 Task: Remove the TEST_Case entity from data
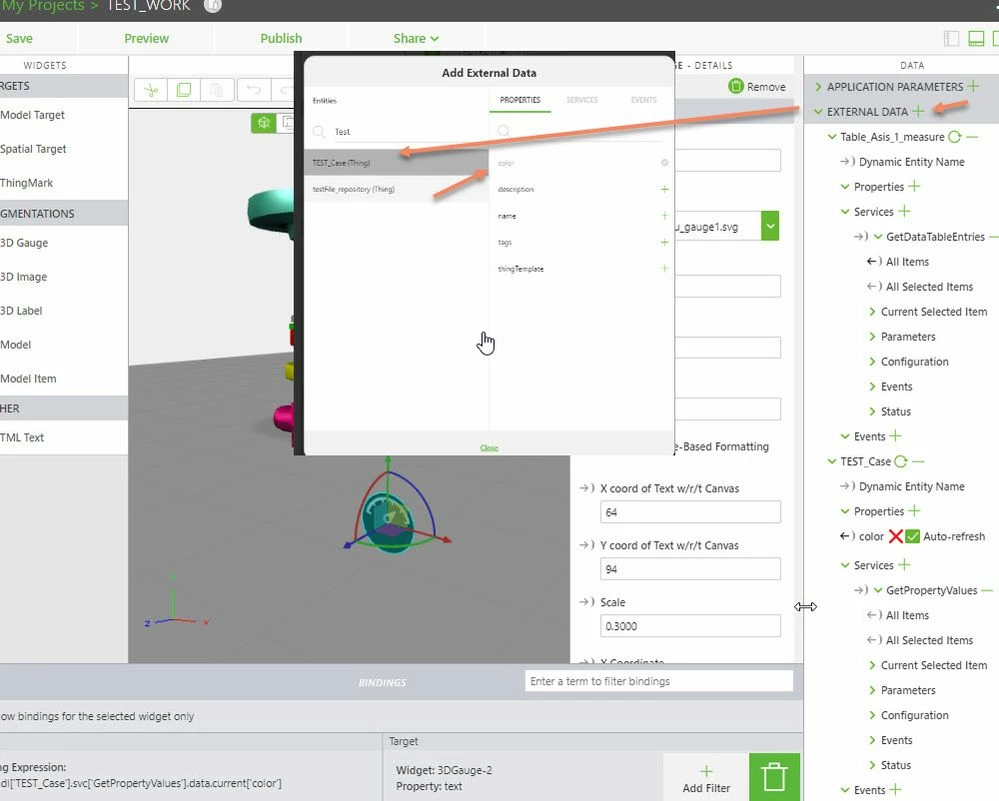tap(918, 461)
